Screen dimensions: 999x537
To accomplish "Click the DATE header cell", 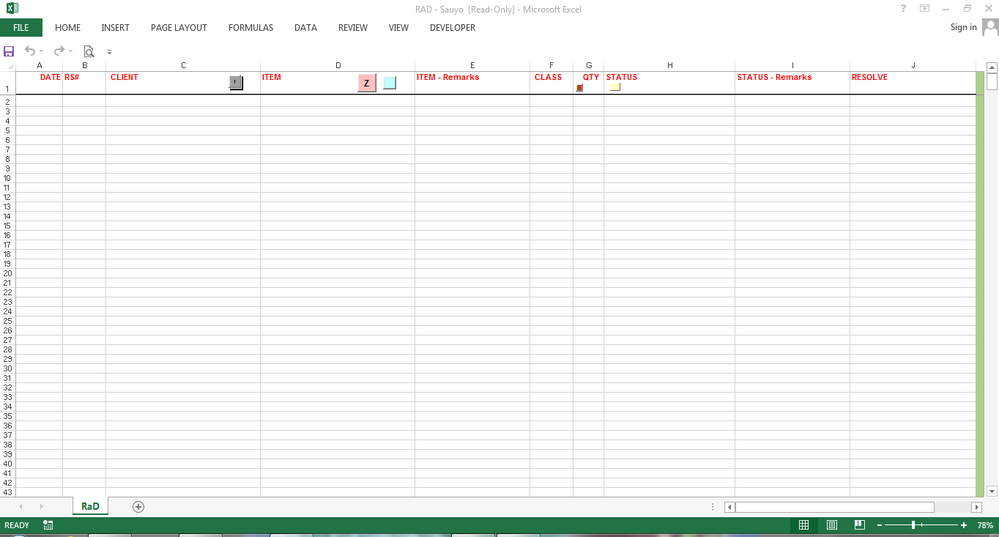I will 39,83.
